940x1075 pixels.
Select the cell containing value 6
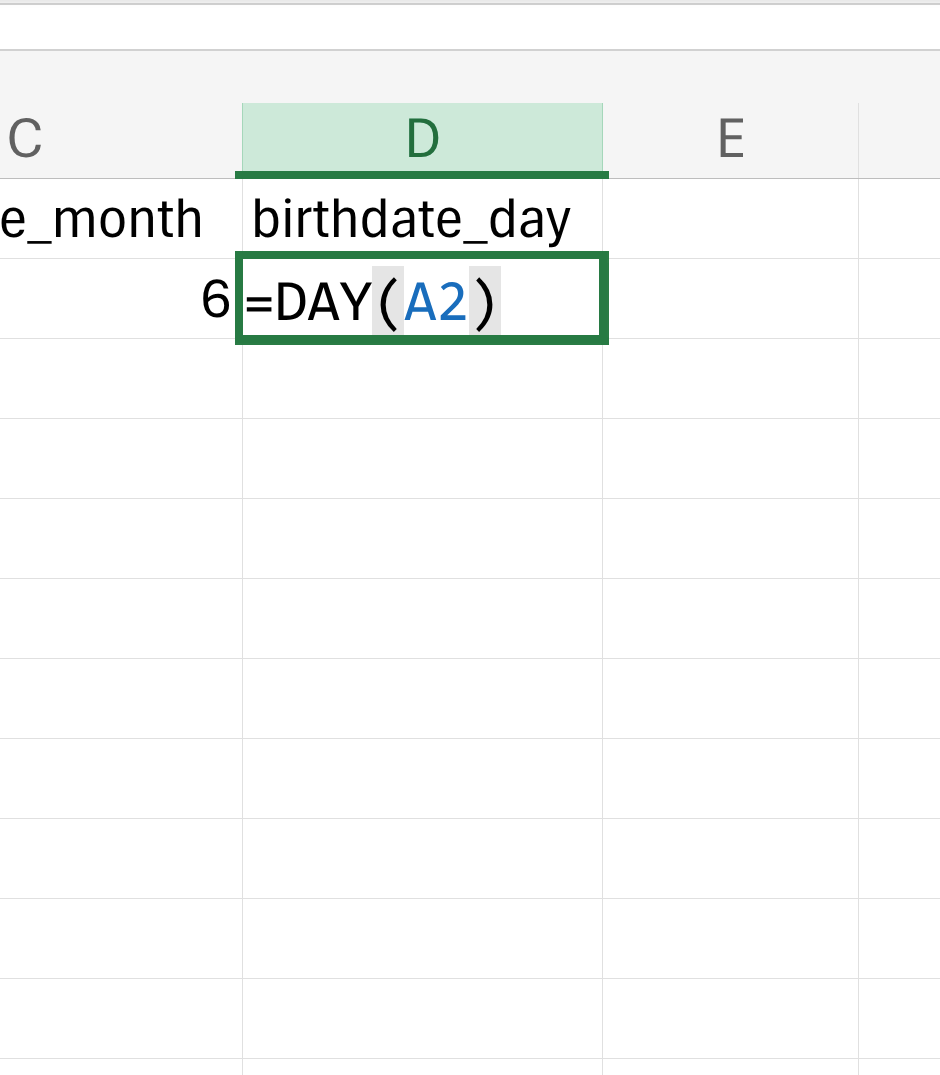tap(121, 299)
